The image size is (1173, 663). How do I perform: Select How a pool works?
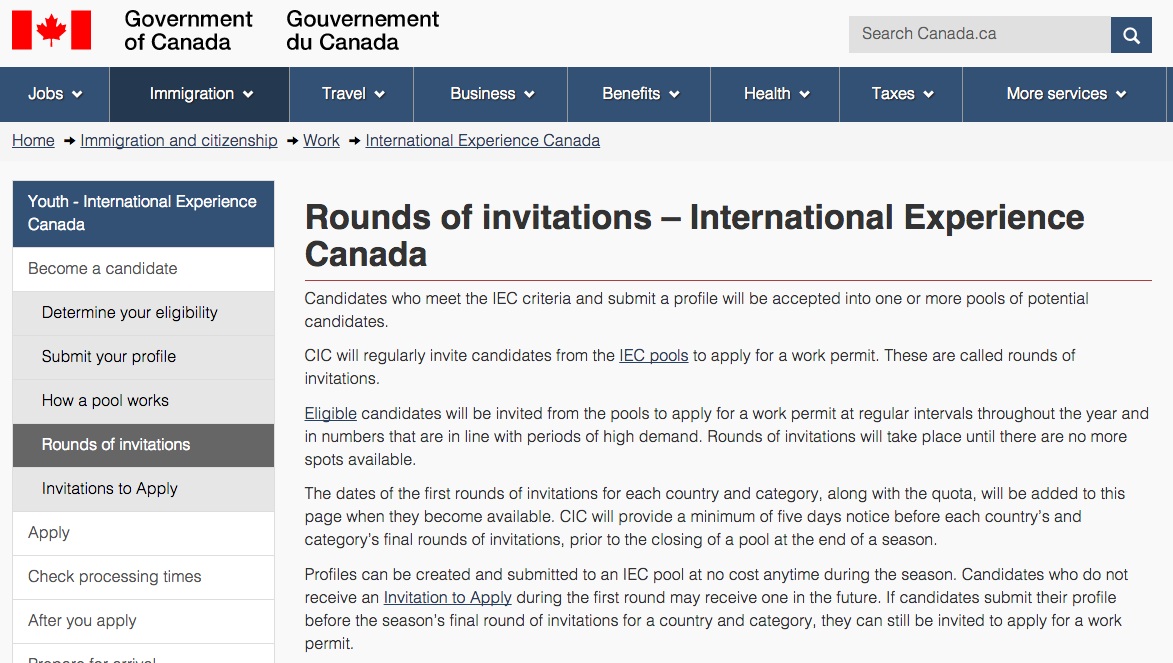click(105, 401)
